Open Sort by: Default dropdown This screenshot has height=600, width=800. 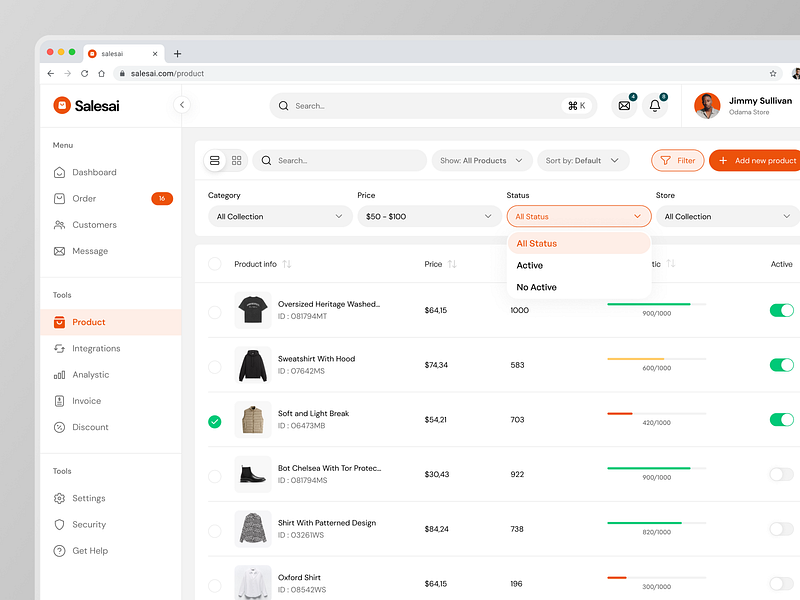click(583, 161)
